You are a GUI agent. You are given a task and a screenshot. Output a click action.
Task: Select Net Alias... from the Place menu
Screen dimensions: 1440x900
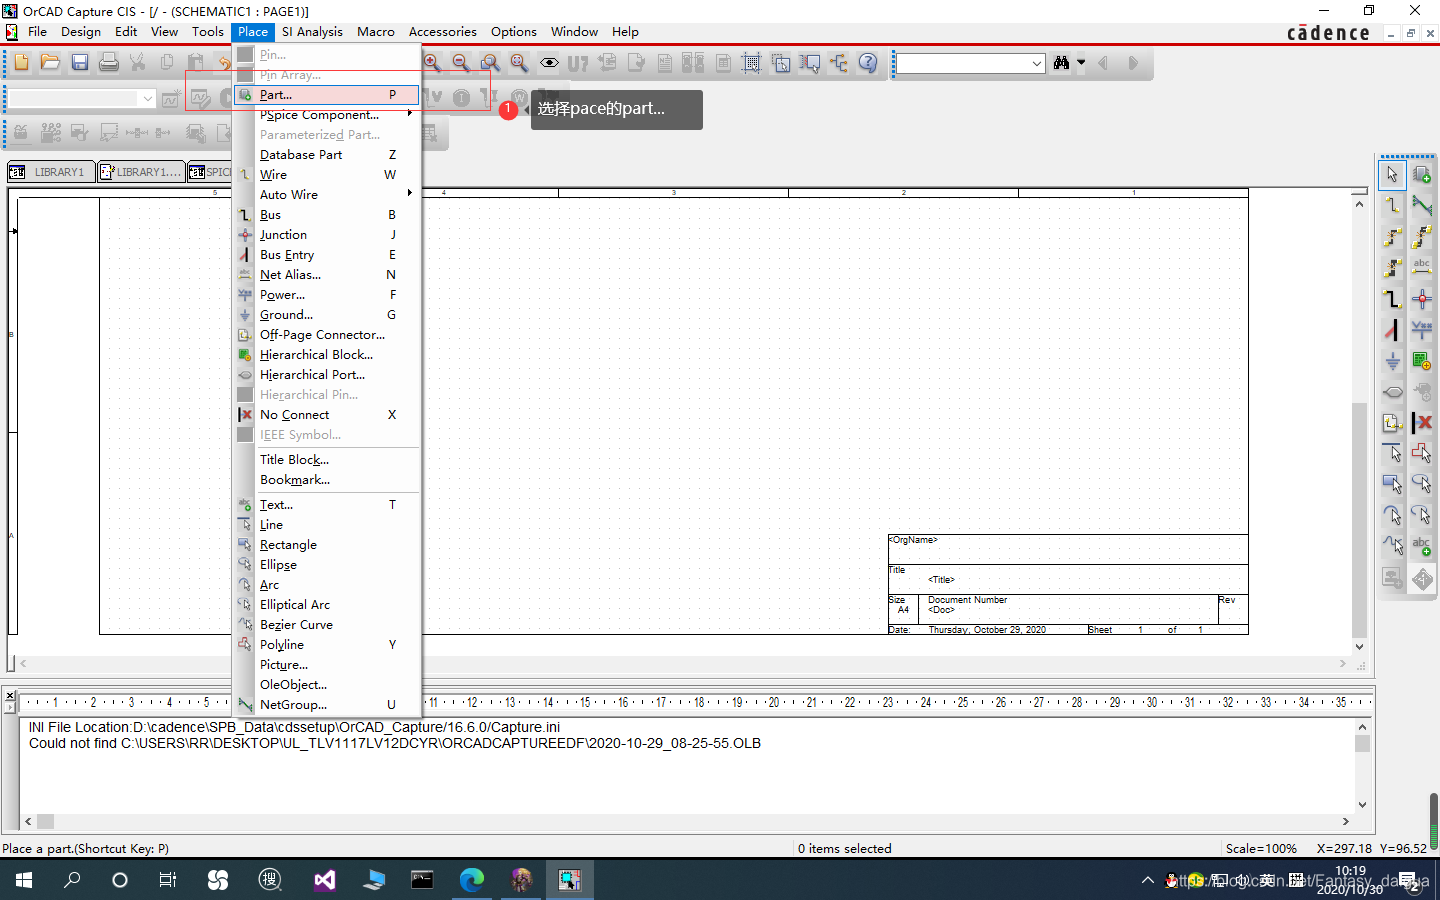[x=290, y=275]
